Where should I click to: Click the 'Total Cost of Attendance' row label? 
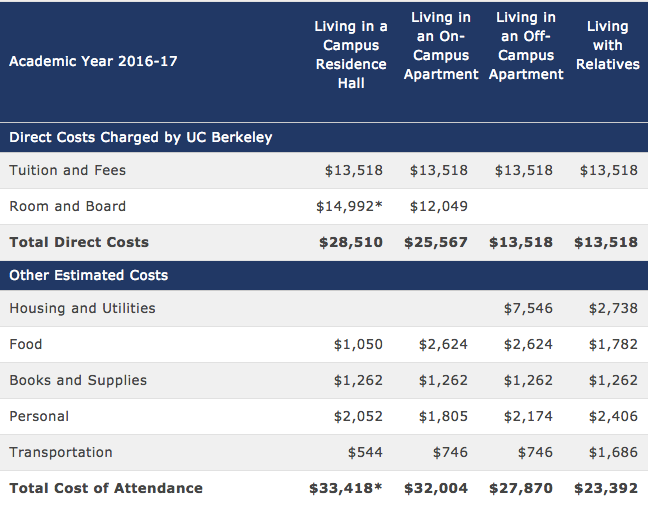106,488
